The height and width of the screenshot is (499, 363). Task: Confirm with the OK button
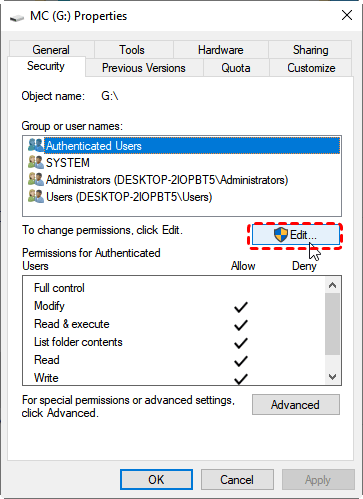point(156,480)
